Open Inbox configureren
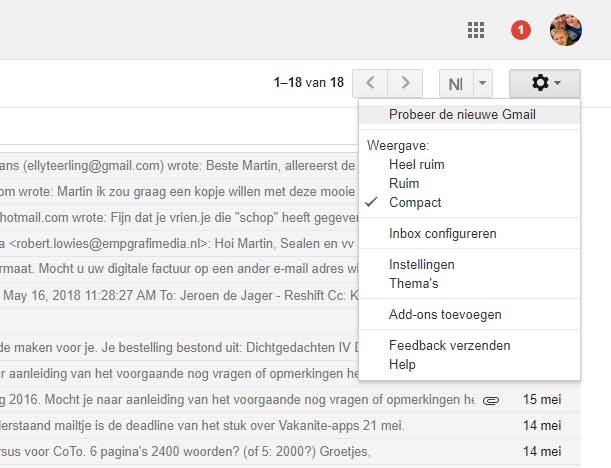 click(470, 233)
